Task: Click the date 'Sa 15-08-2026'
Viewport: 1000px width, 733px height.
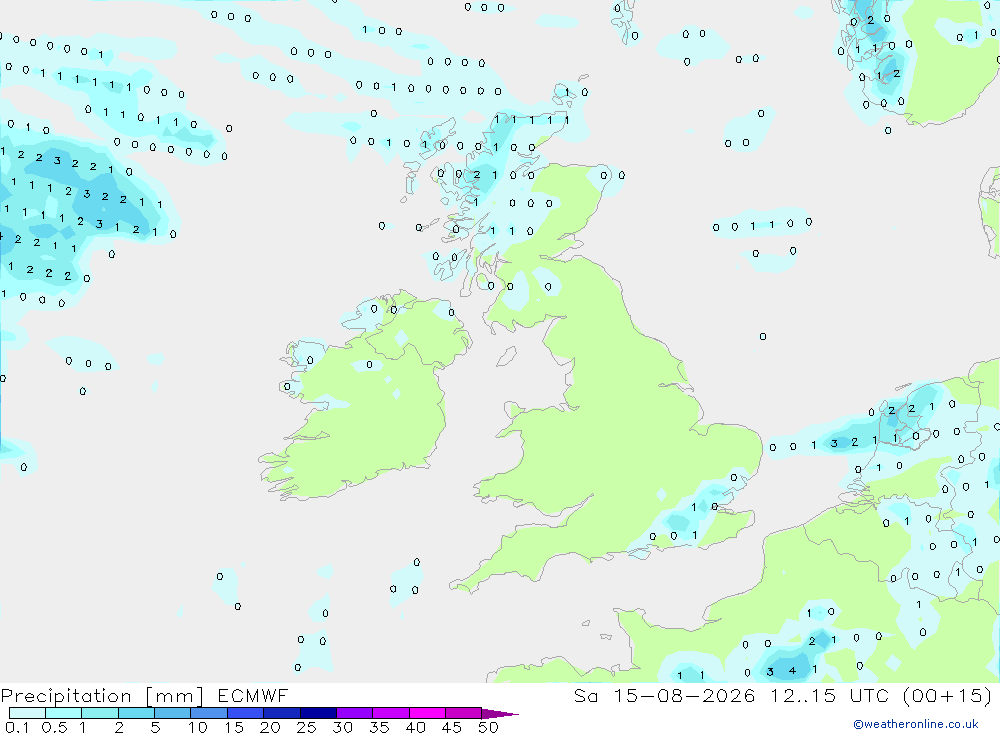Action: point(665,695)
